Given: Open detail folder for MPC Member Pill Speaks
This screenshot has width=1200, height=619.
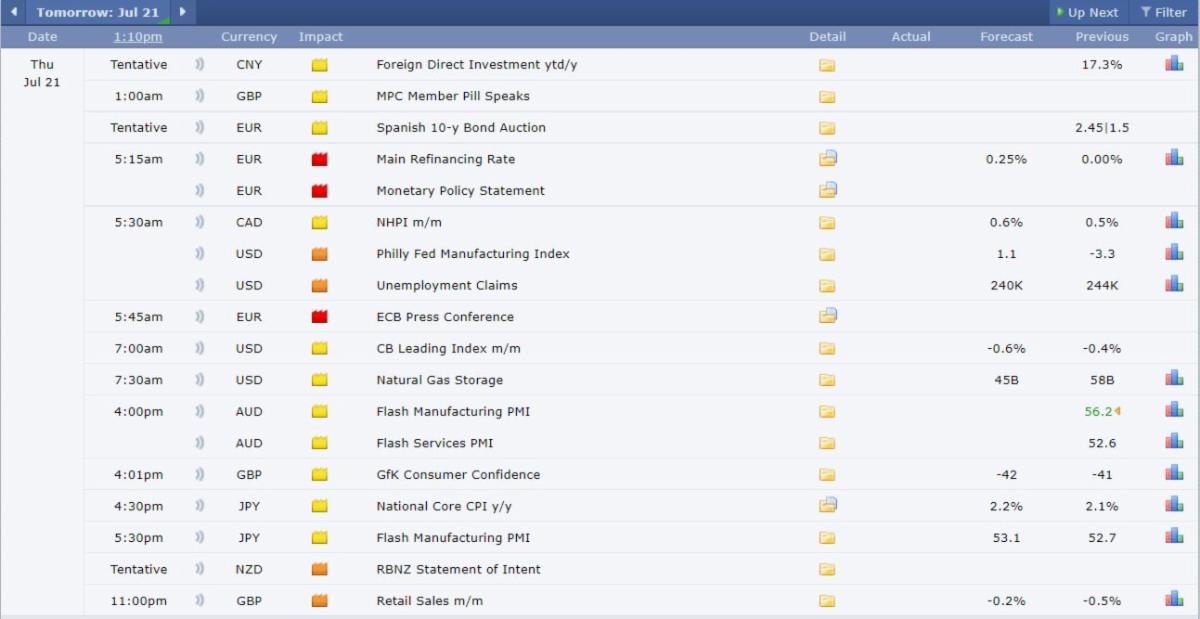Looking at the screenshot, I should click(x=827, y=97).
